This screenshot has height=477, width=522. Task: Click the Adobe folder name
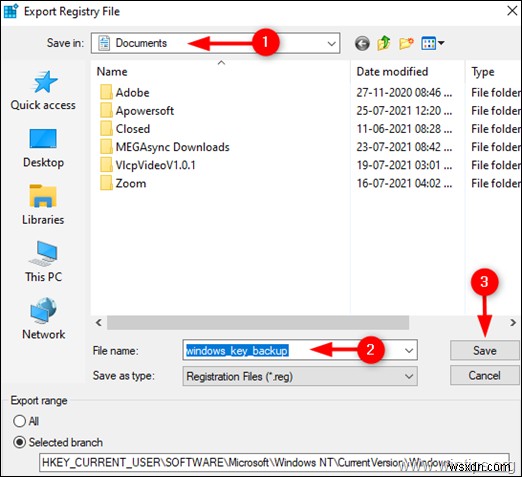coord(132,92)
